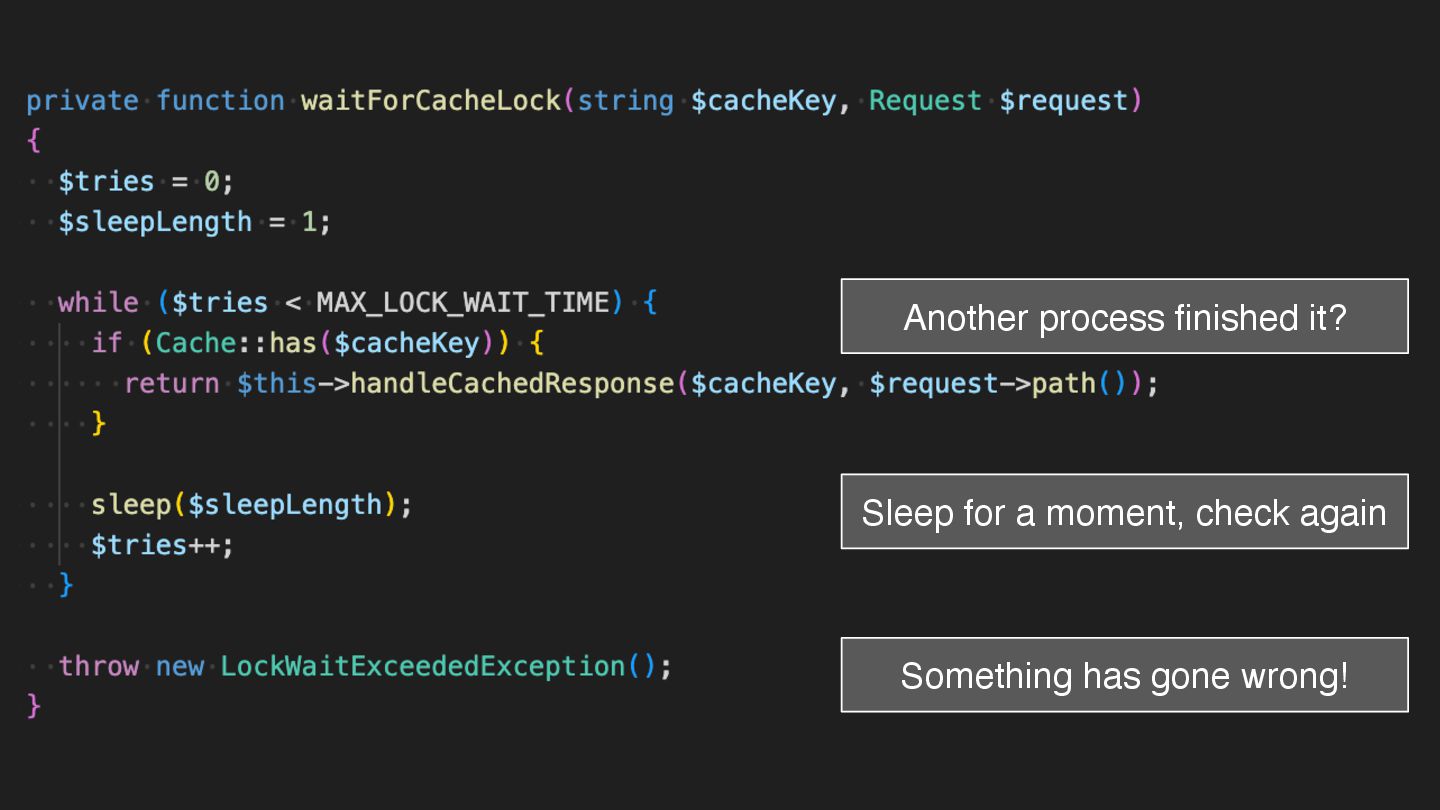
Task: Click the $sleepLength = 1 line
Action: point(194,222)
